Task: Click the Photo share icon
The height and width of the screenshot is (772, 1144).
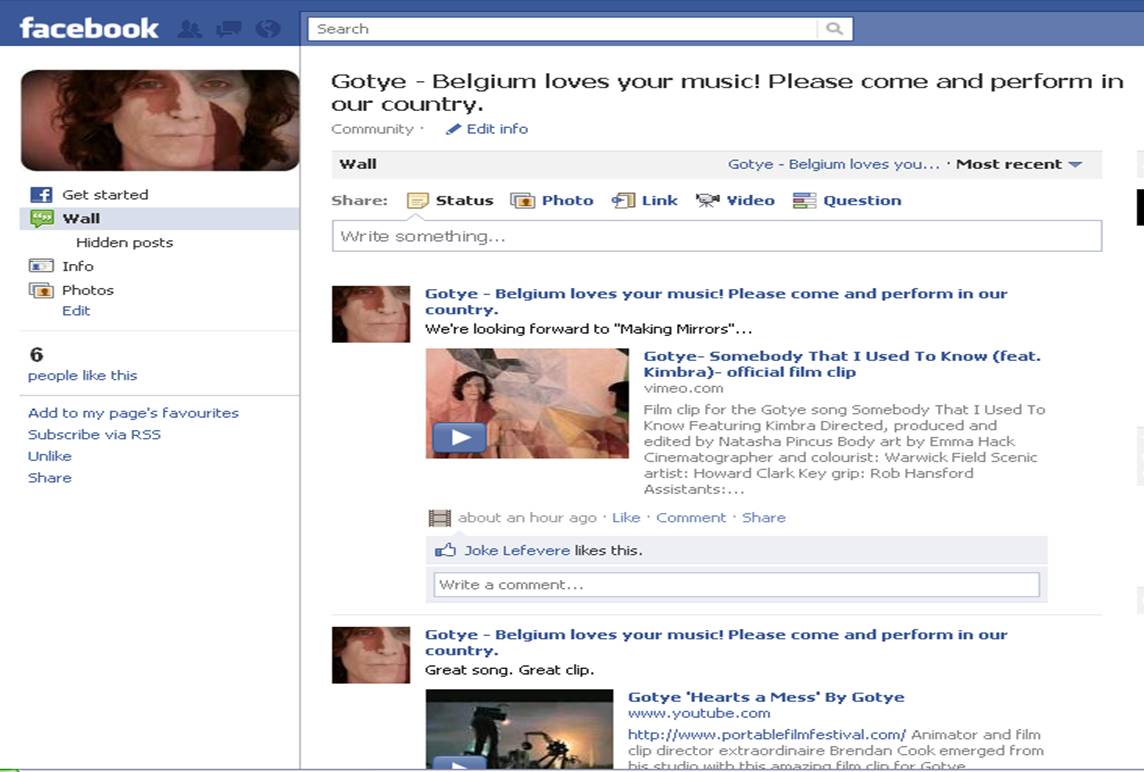Action: click(x=522, y=201)
